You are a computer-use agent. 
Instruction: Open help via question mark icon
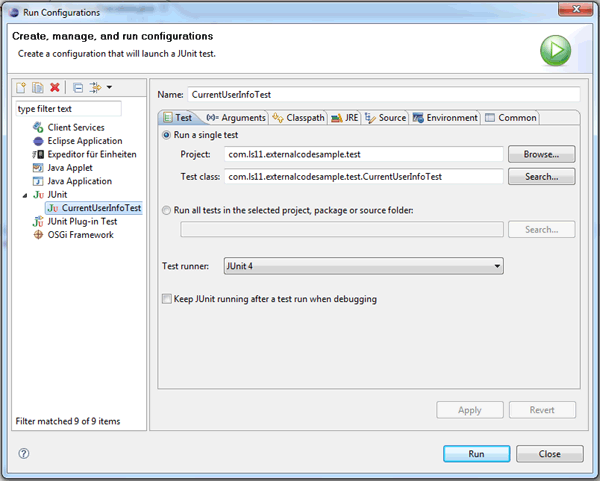[x=24, y=453]
